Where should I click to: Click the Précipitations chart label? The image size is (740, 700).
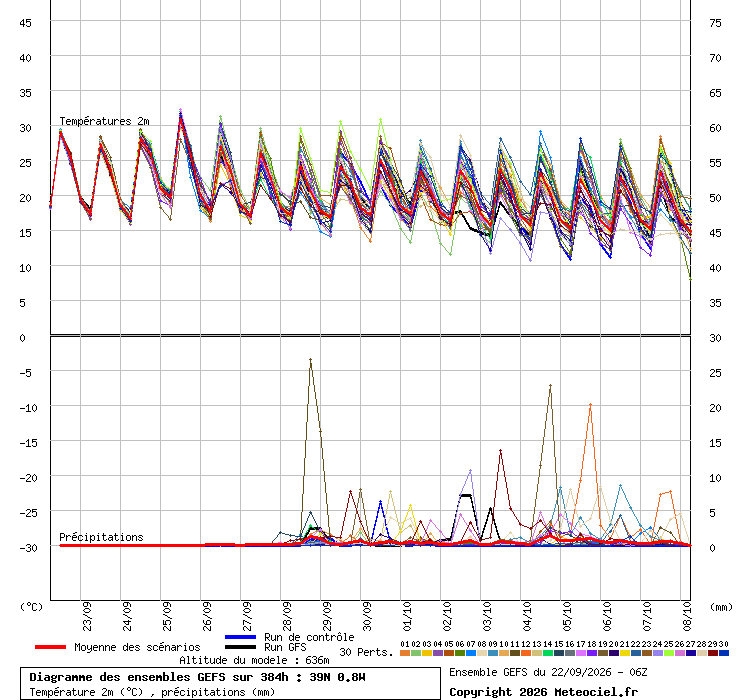pos(101,537)
